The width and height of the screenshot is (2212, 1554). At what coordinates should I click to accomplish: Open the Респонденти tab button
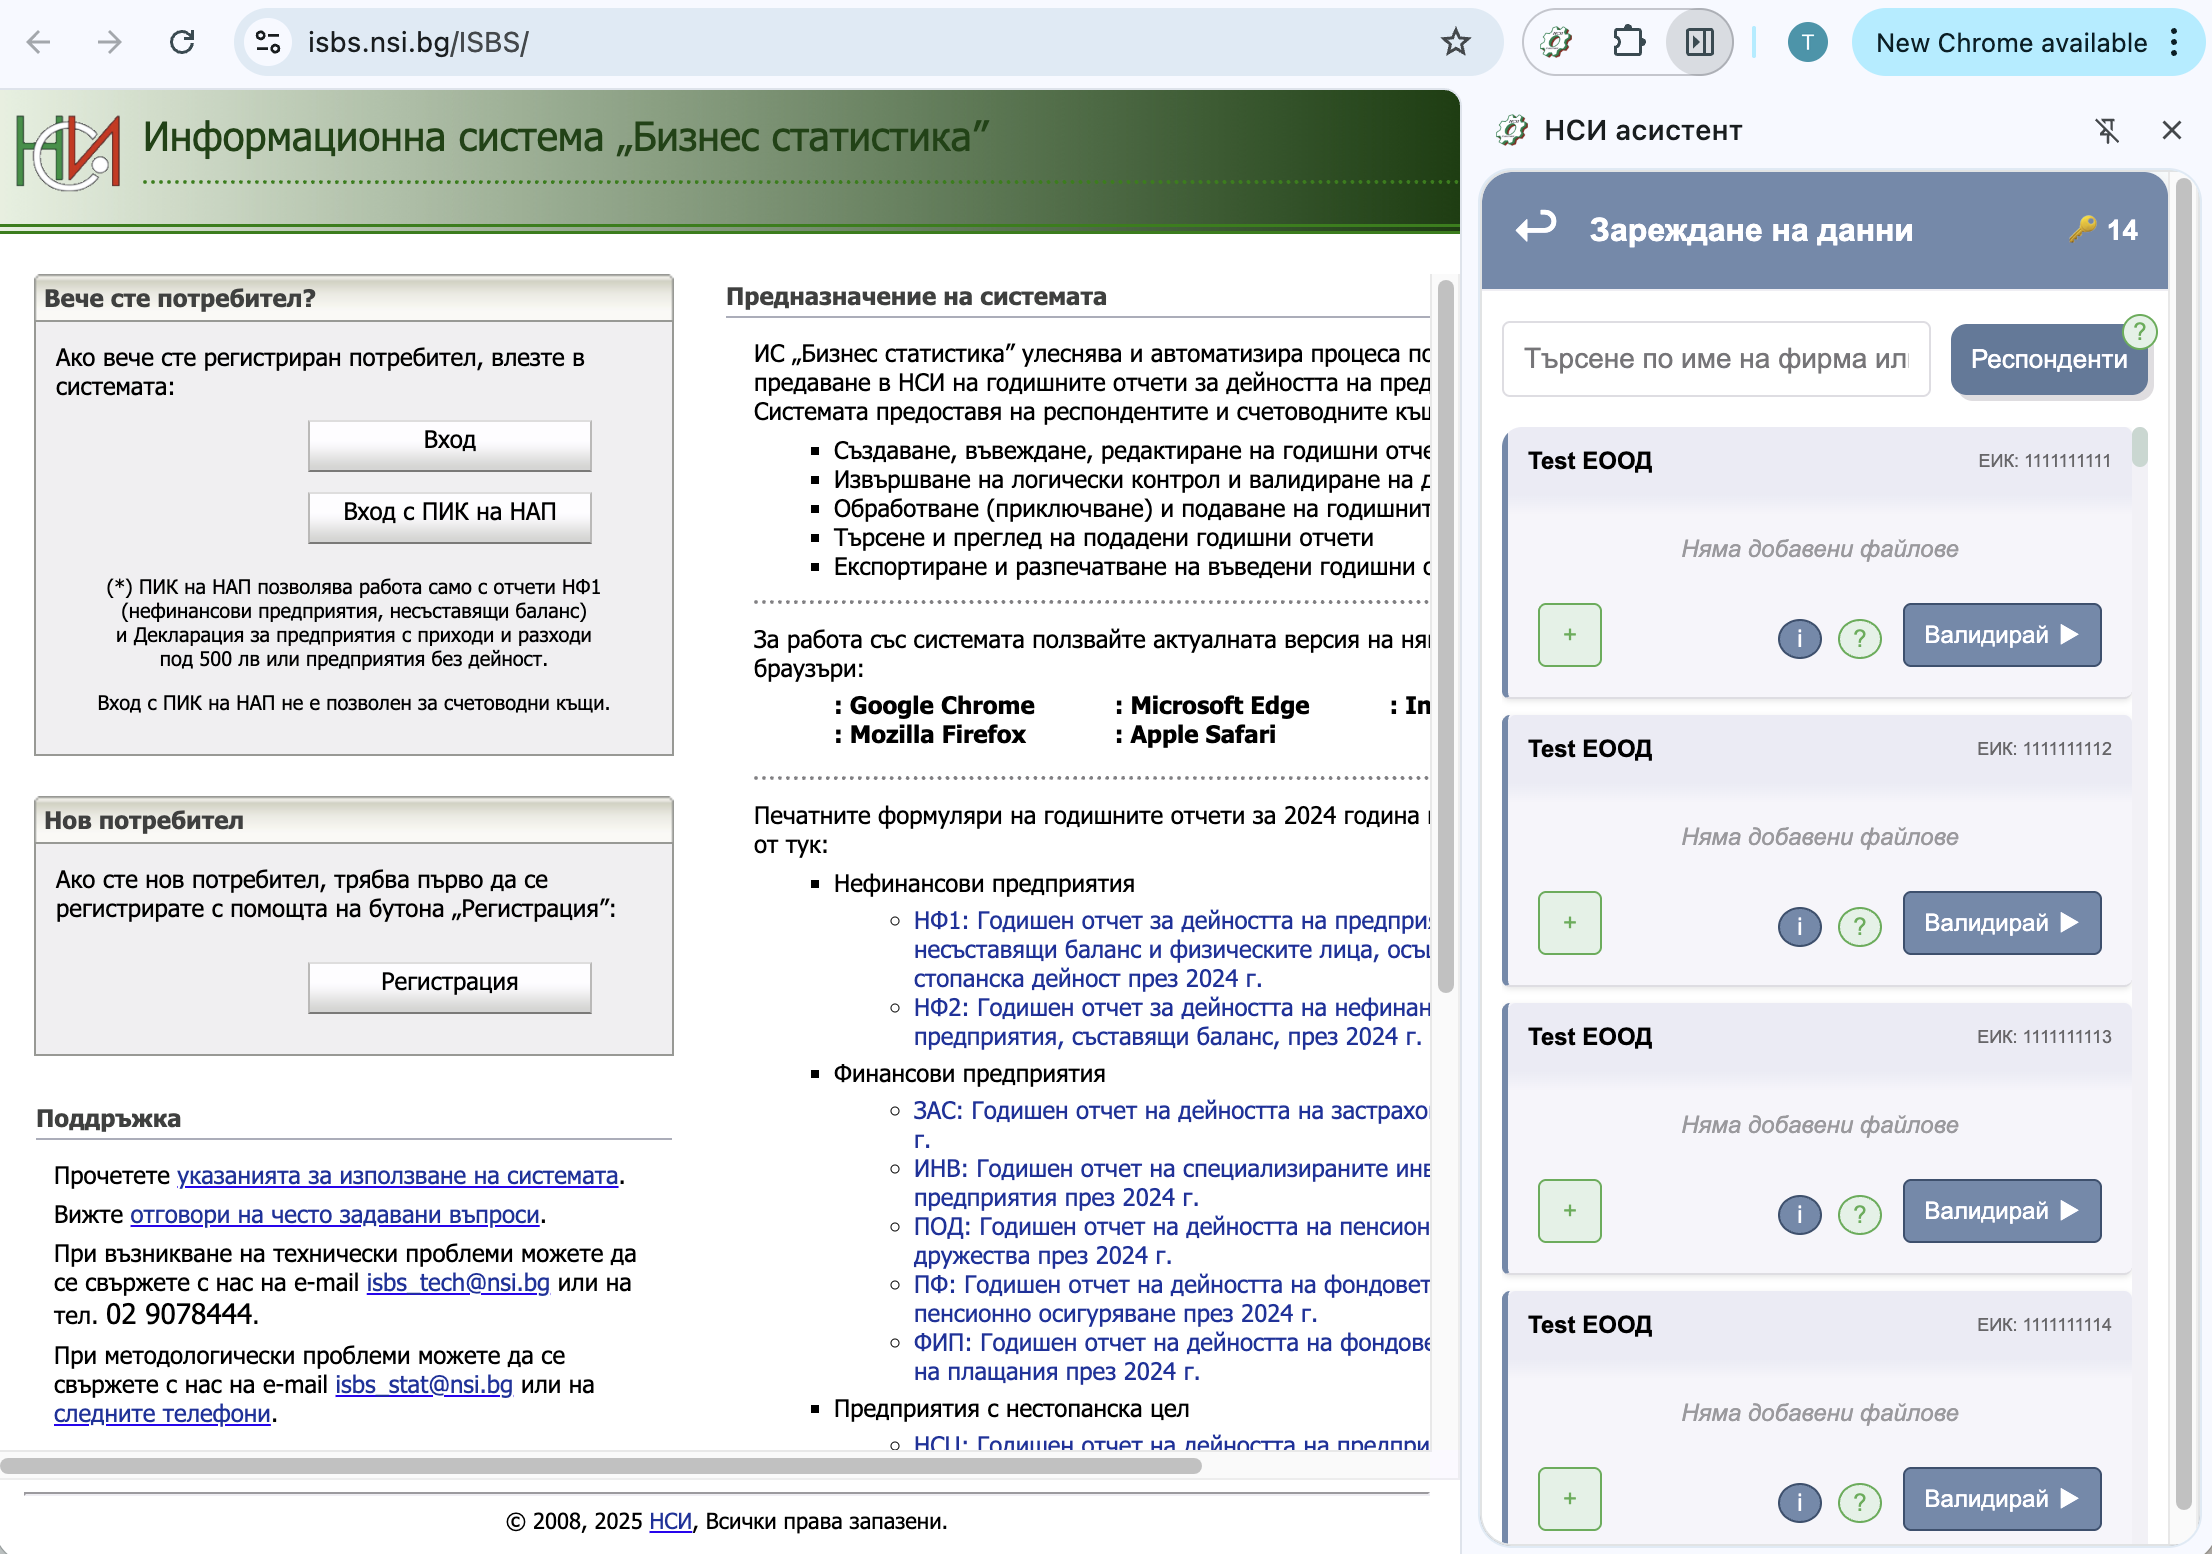click(x=2047, y=360)
